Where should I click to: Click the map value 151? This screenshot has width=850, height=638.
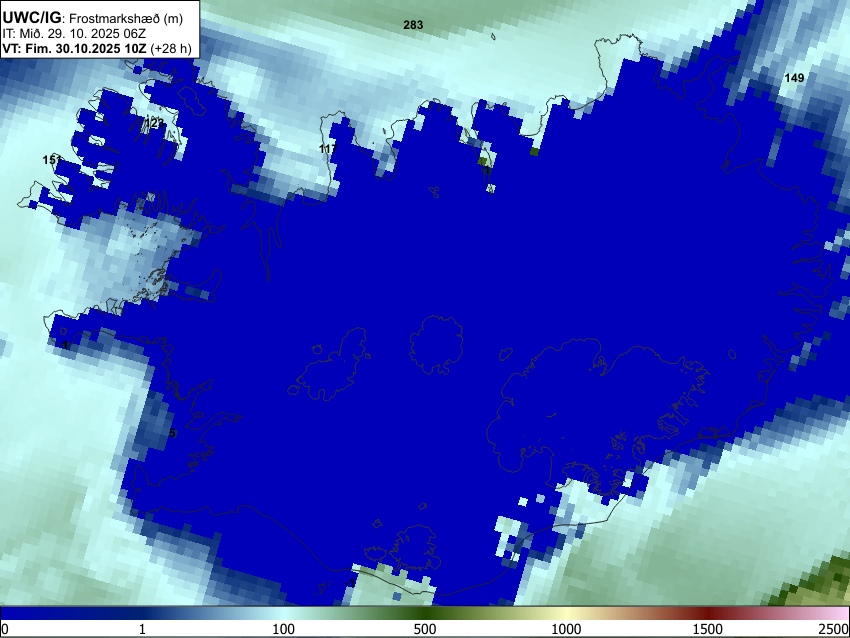point(52,160)
